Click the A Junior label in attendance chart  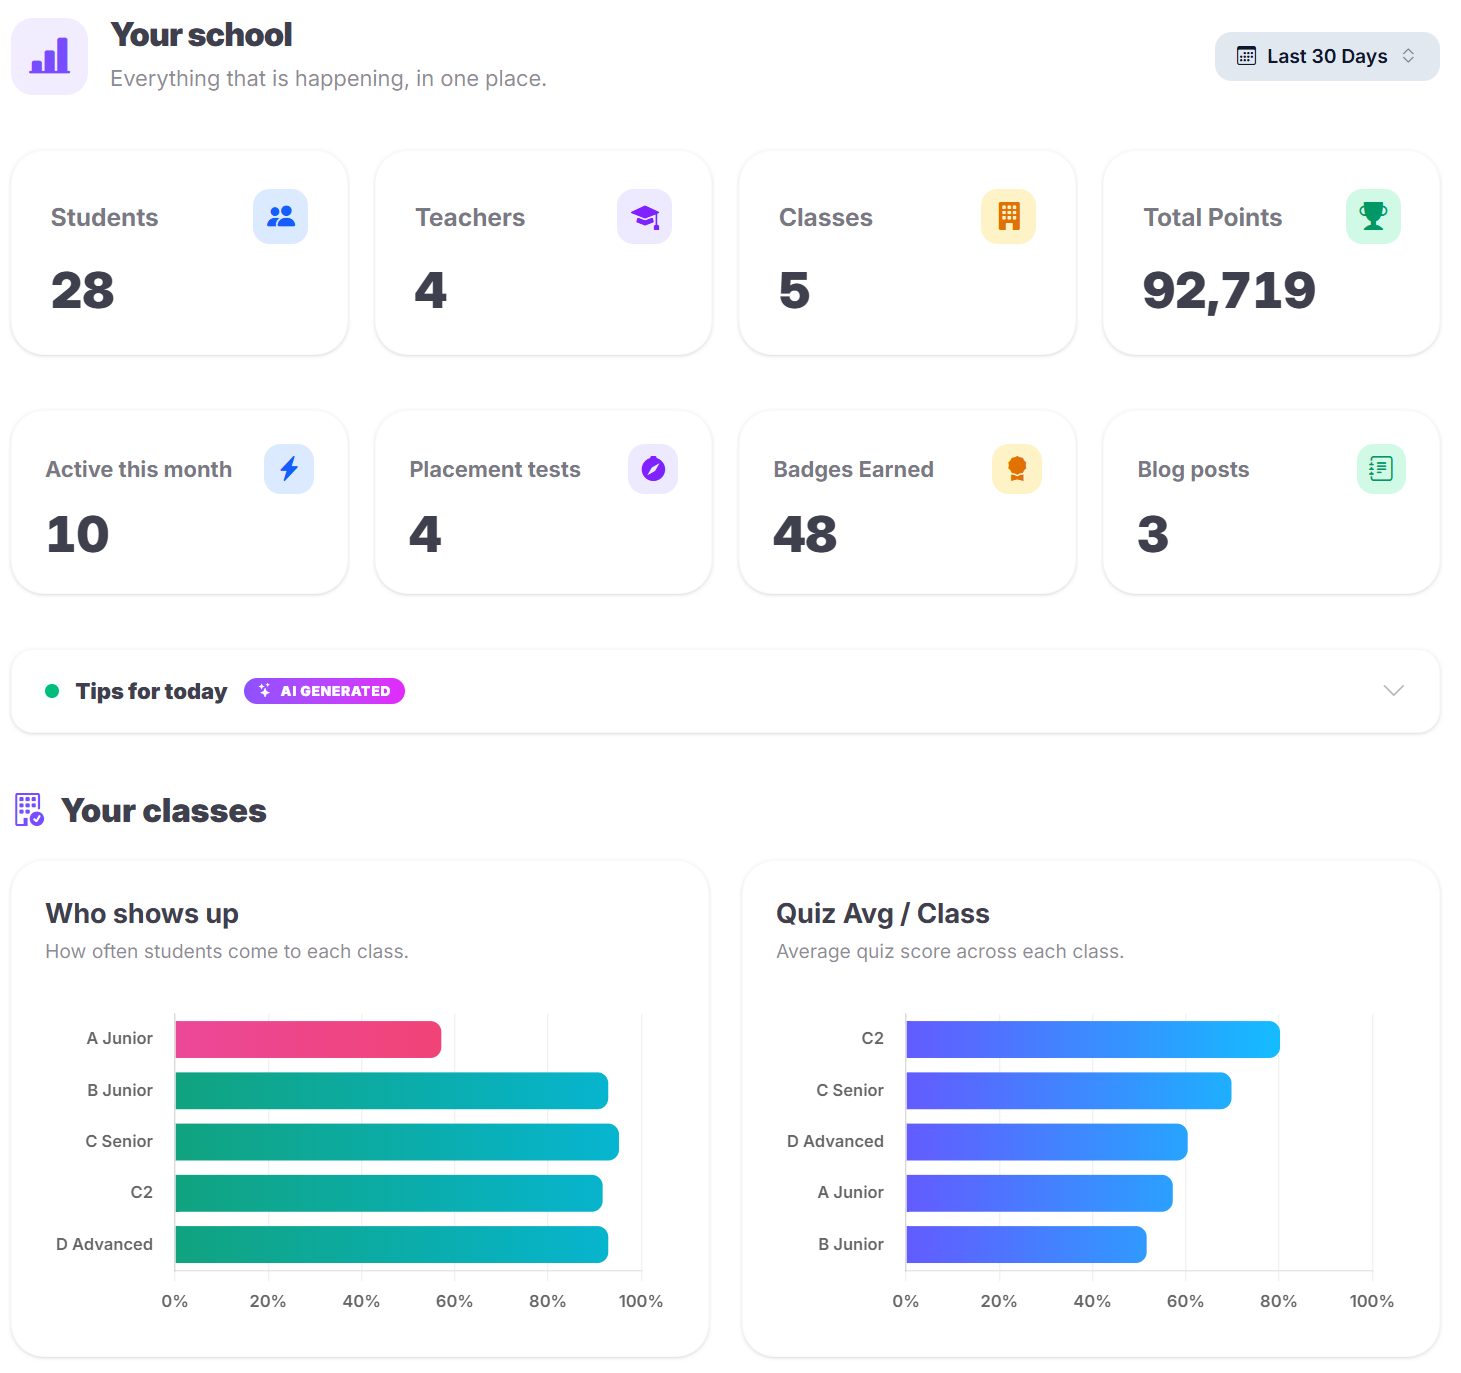point(119,1038)
